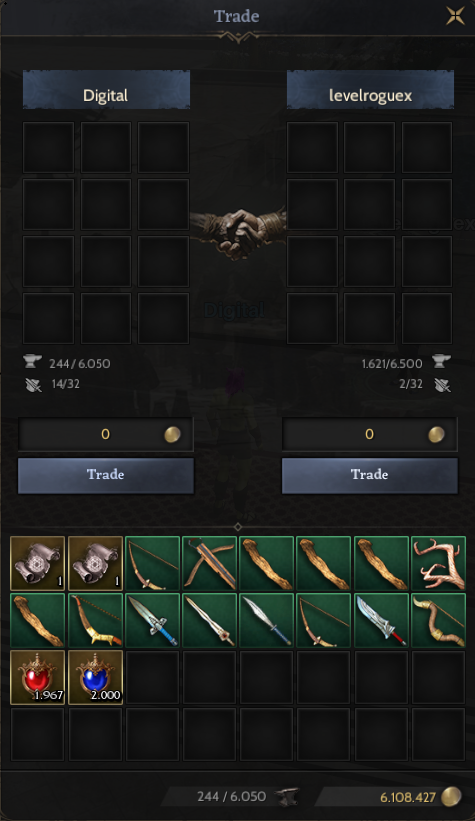Select the second scroll item

(x=95, y=563)
